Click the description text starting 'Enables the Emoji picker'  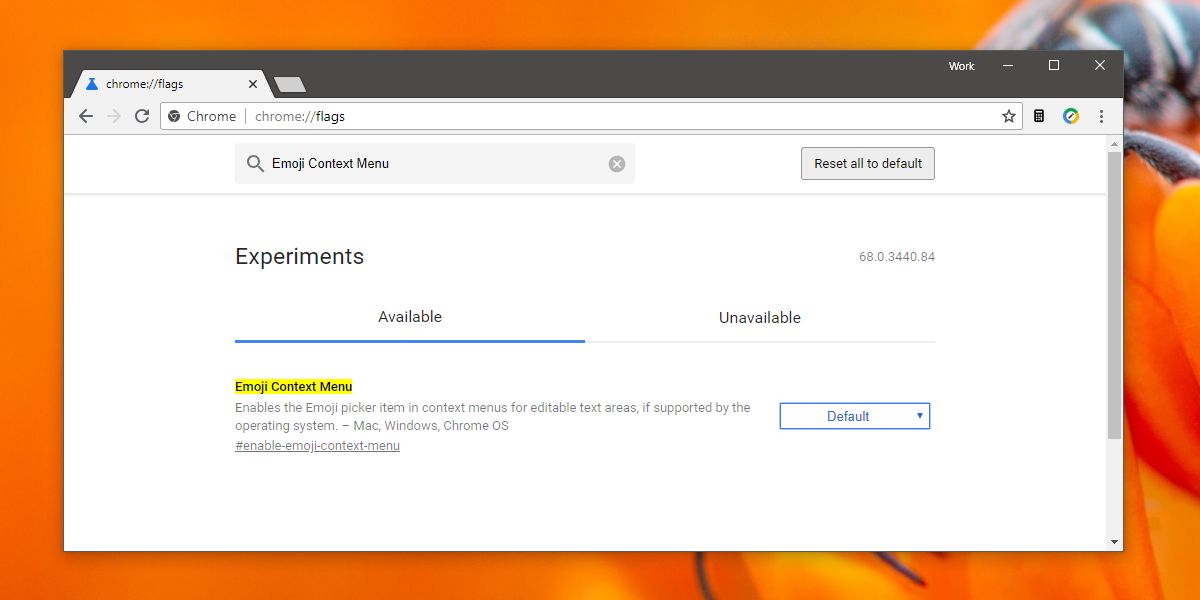coord(493,417)
